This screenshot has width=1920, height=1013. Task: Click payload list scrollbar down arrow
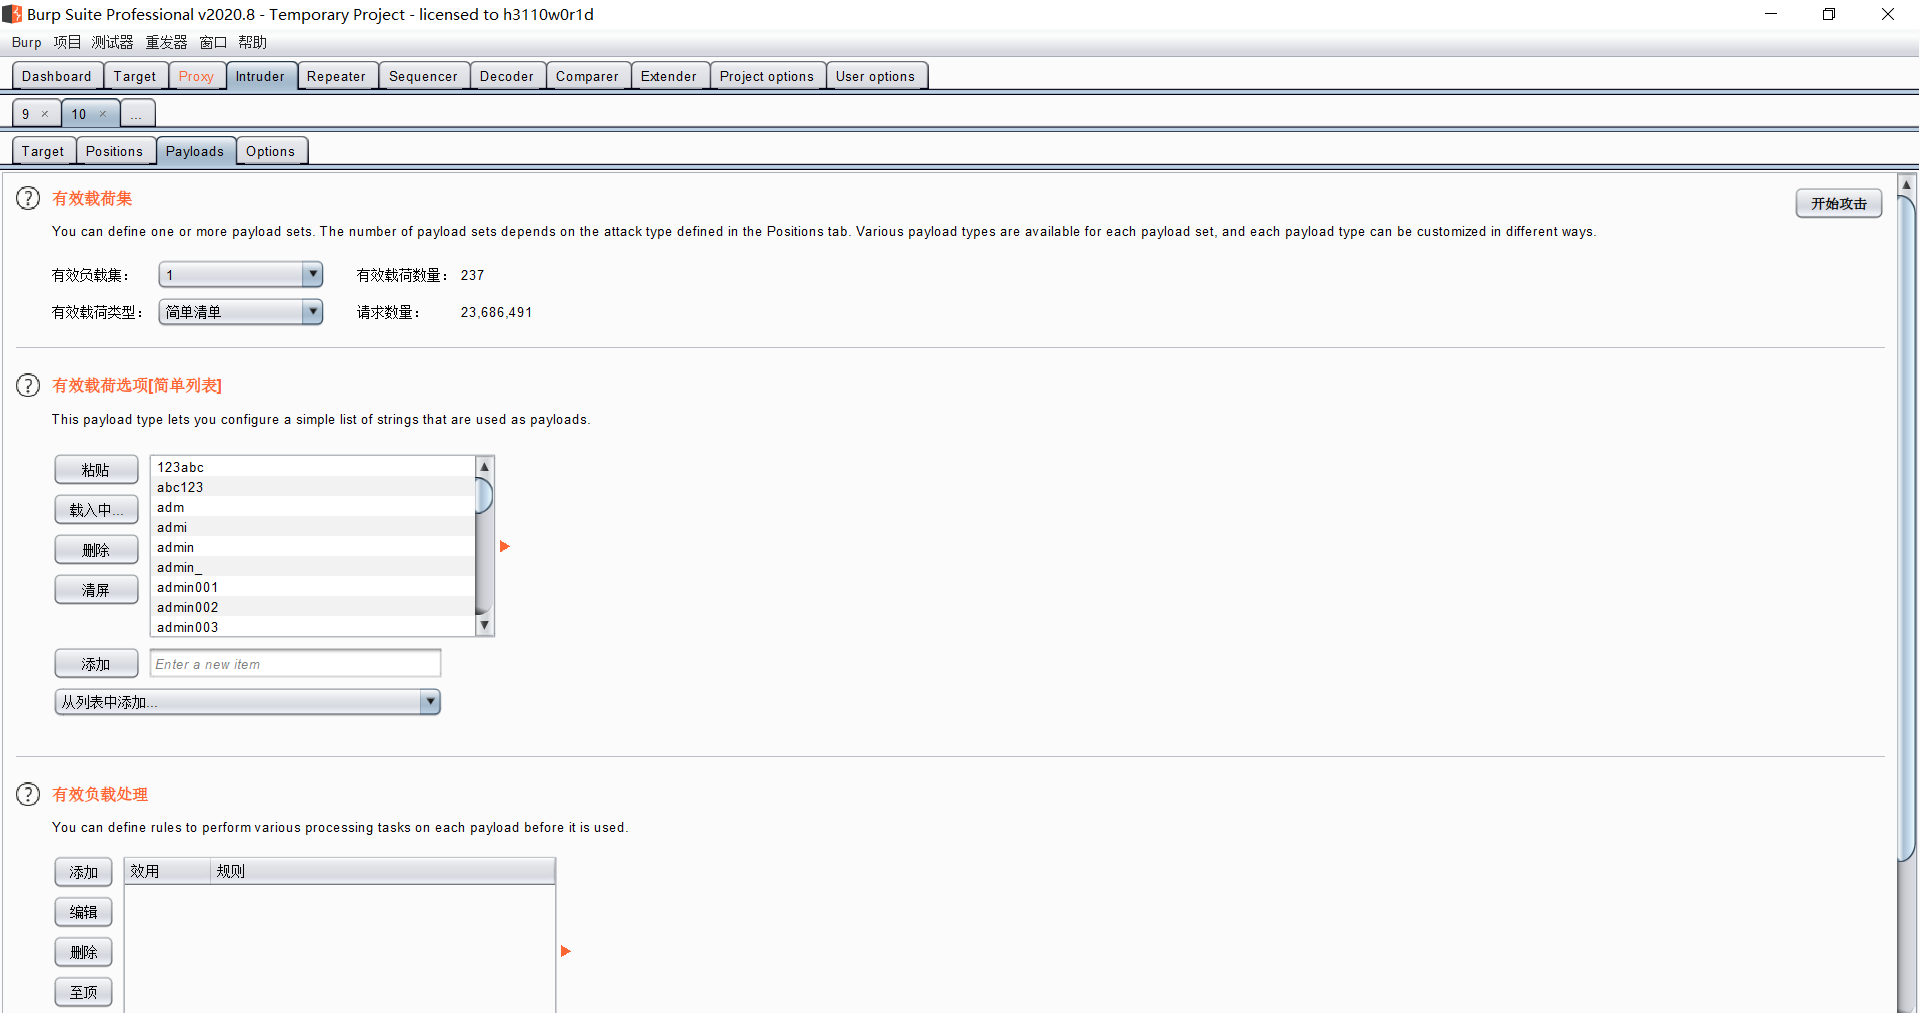coord(485,626)
